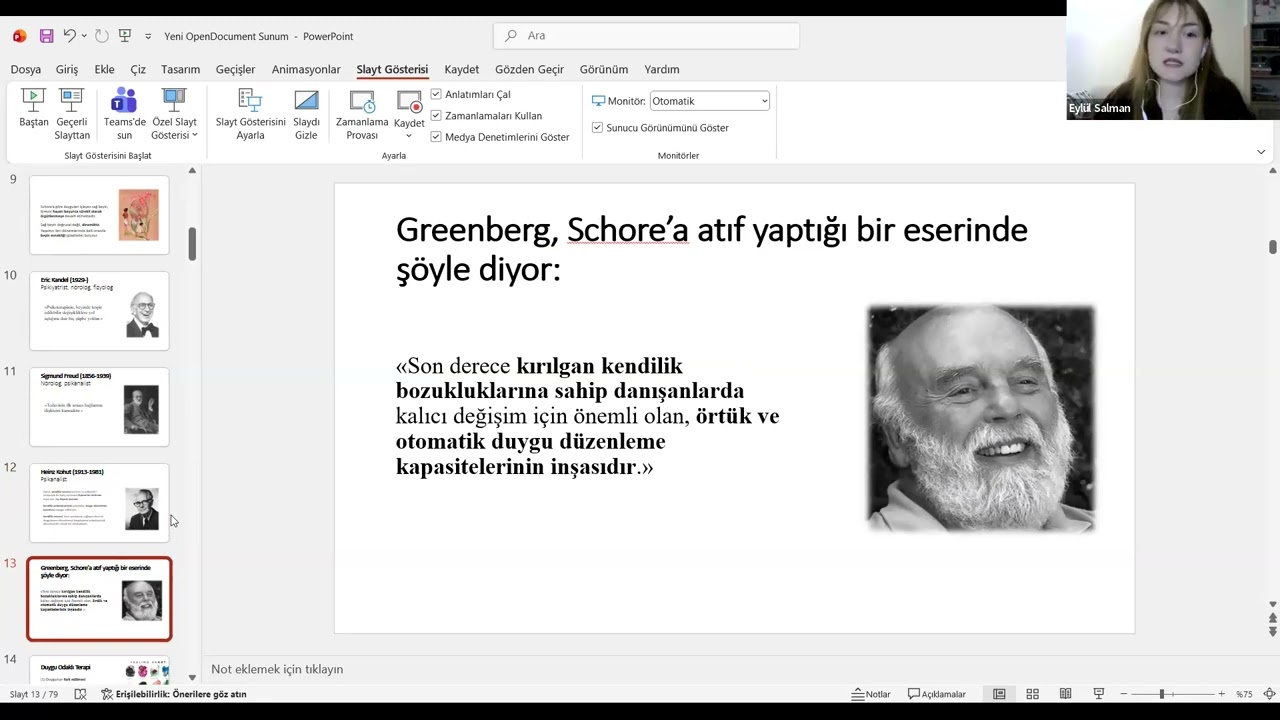Image resolution: width=1280 pixels, height=720 pixels.
Task: Switch to the Giriş tab
Action: [x=67, y=69]
